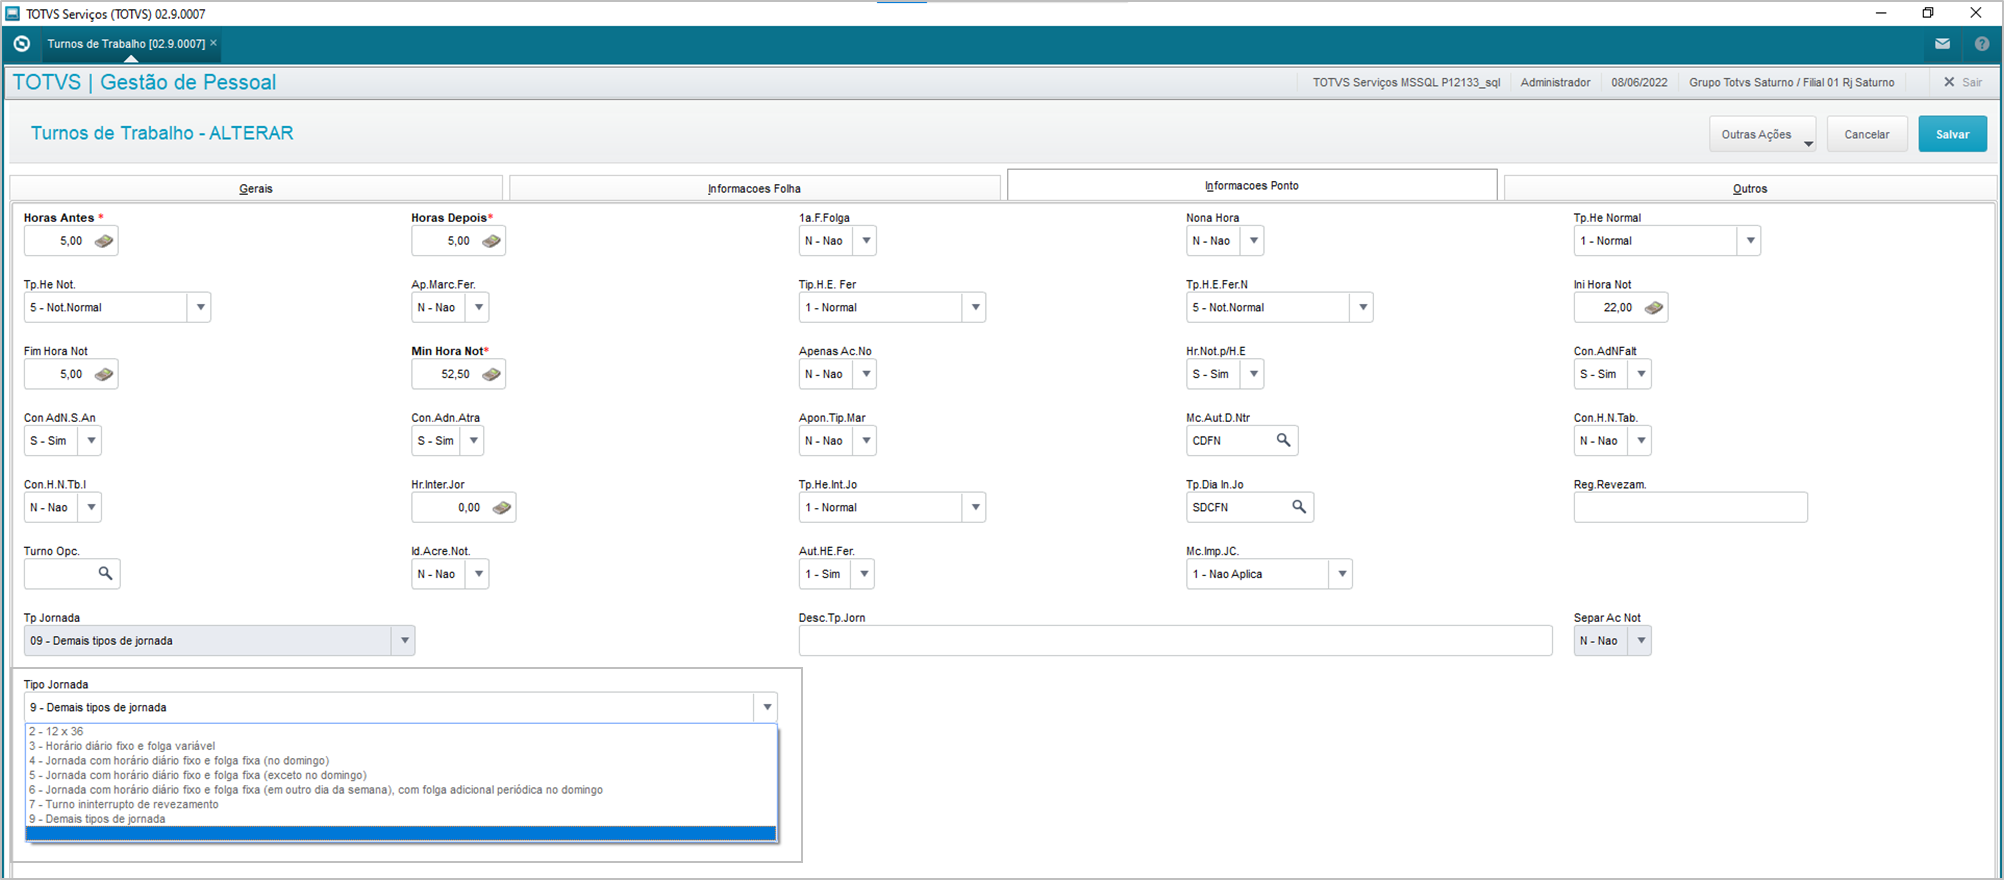This screenshot has height=880, width=2004.
Task: Expand the Aut.HE.Fer. dropdown
Action: [x=864, y=574]
